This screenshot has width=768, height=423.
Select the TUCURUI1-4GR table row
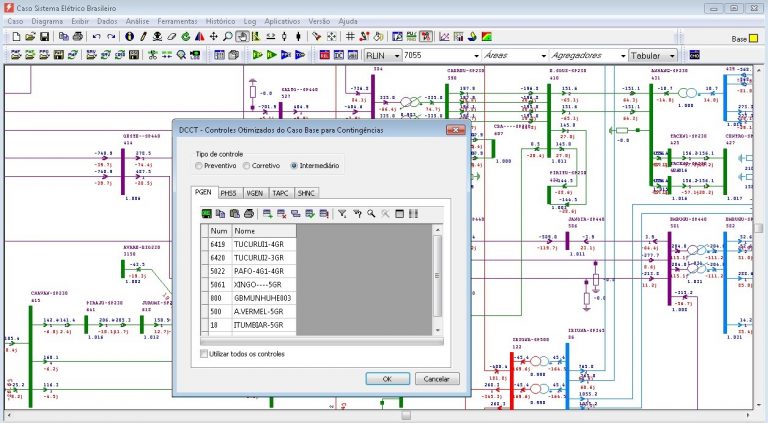coord(258,244)
